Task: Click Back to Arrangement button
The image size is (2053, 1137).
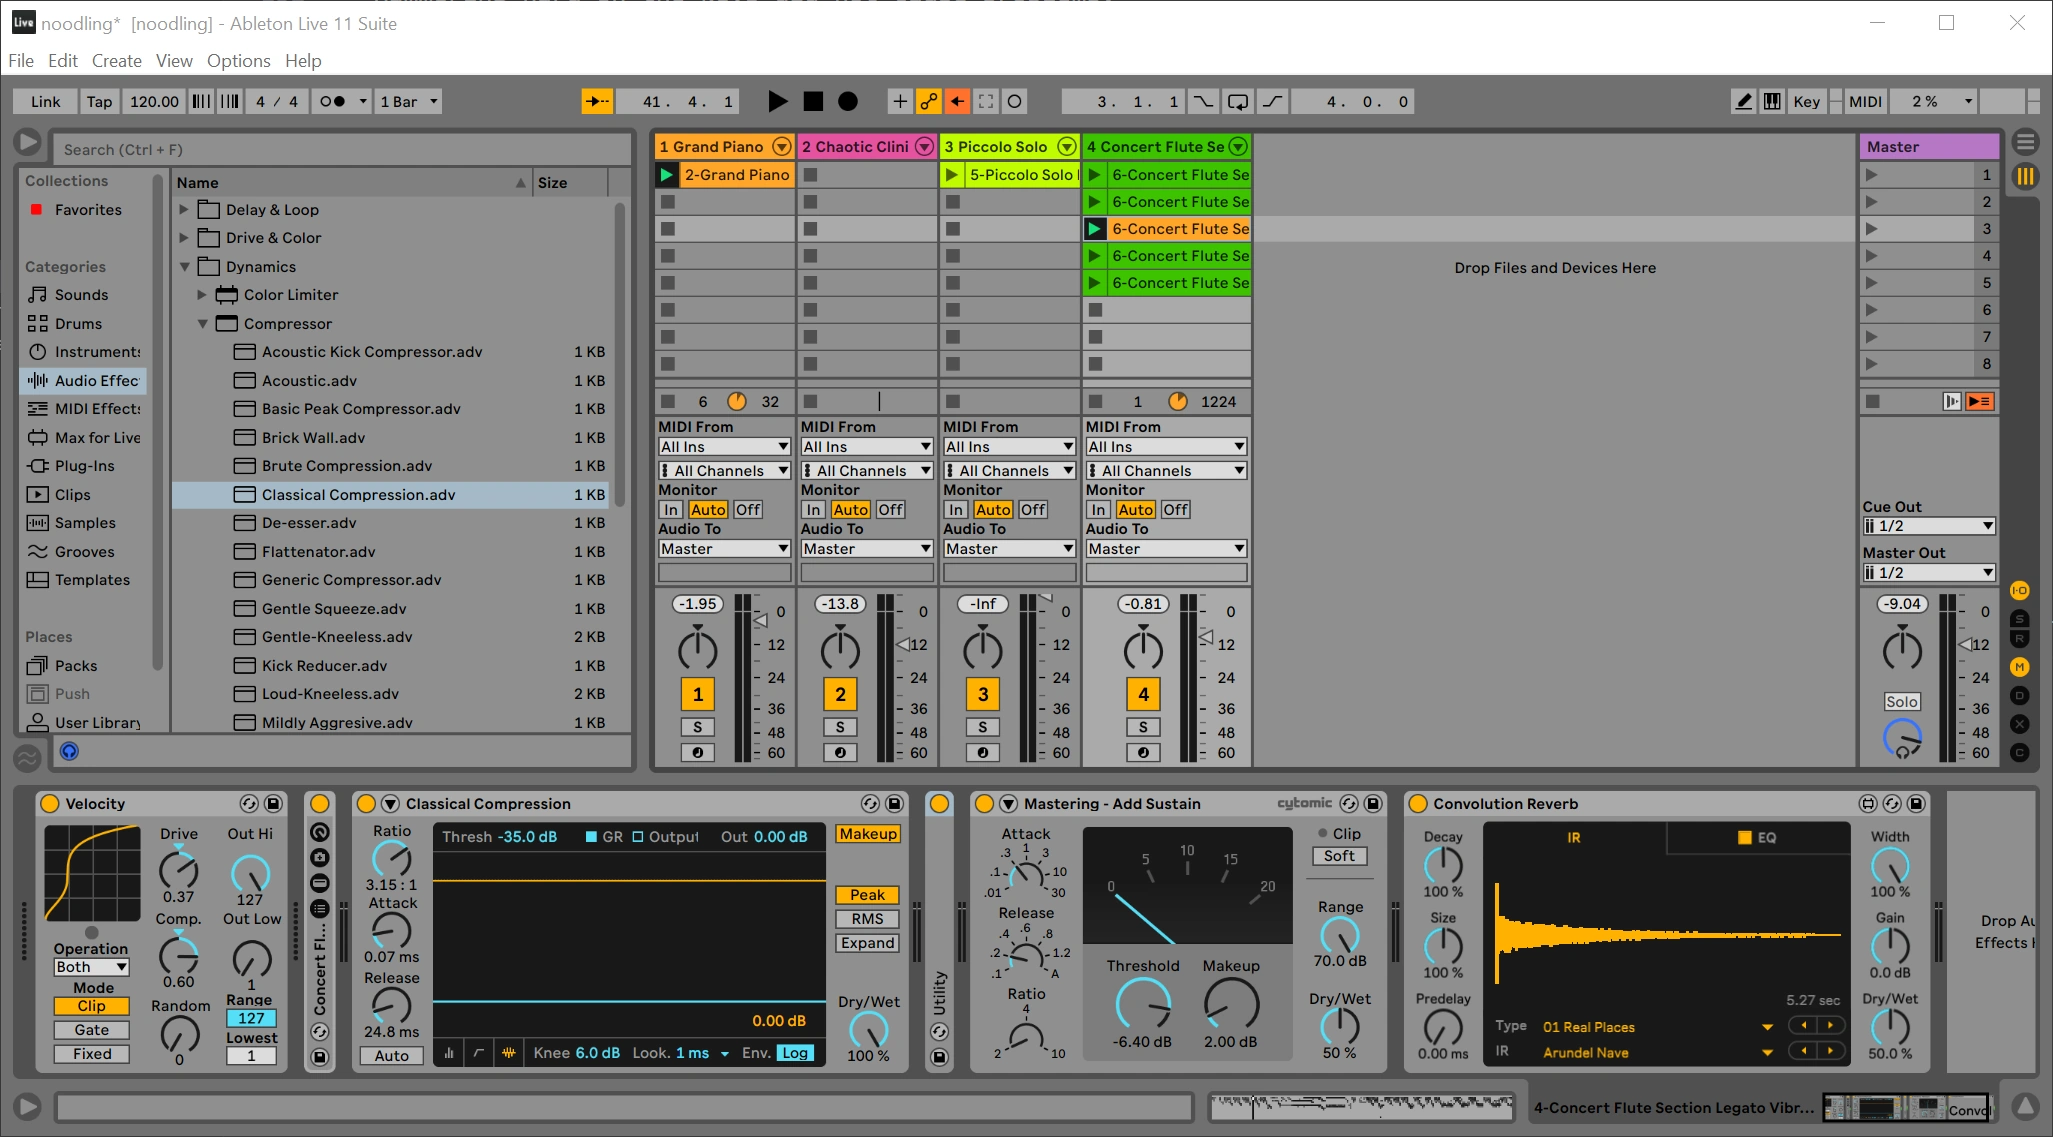Action: pyautogui.click(x=1979, y=401)
